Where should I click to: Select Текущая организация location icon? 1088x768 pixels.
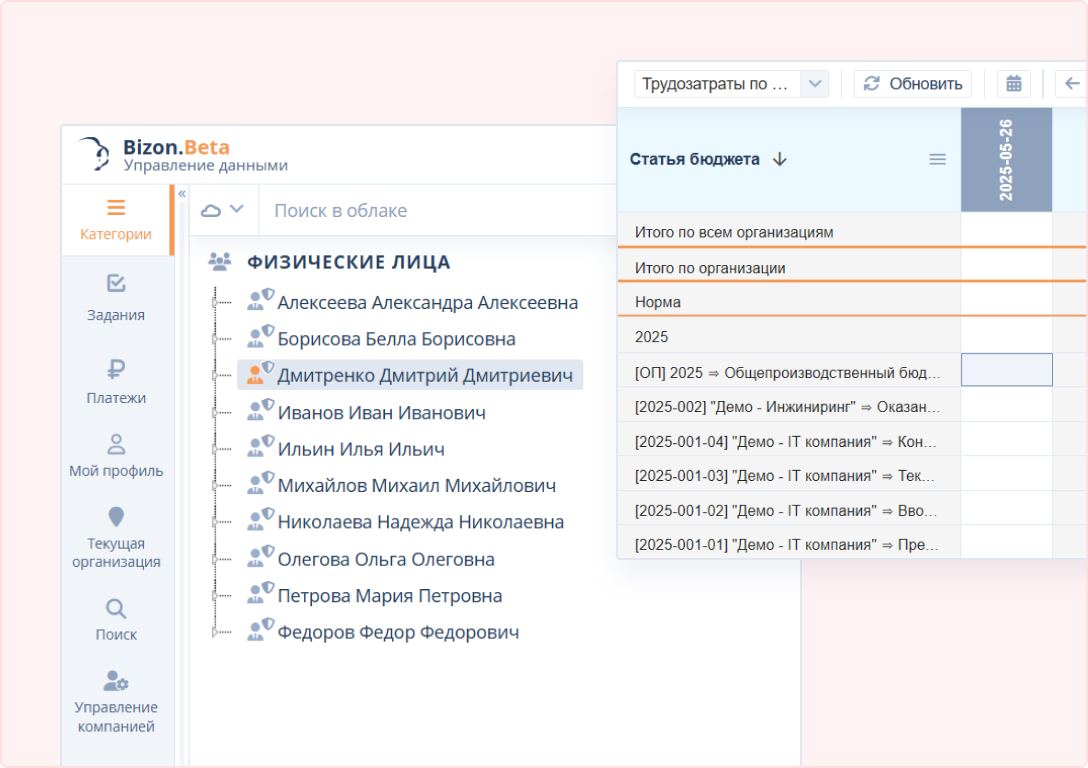pos(116,517)
